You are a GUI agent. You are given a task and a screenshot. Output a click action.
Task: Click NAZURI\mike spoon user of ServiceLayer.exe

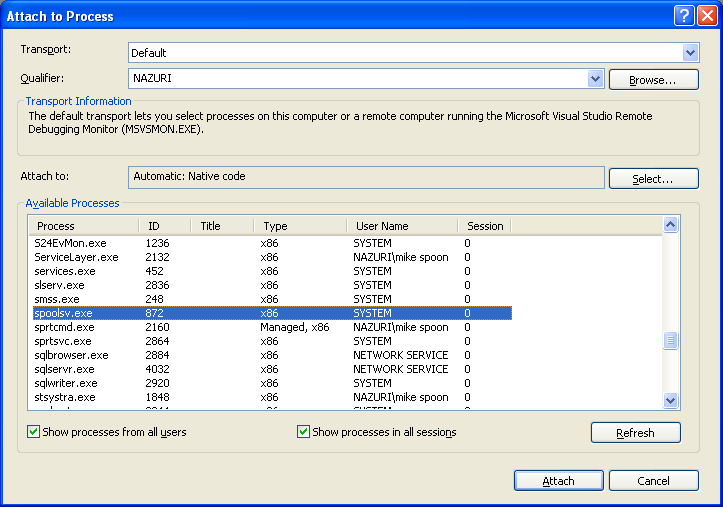(x=401, y=257)
